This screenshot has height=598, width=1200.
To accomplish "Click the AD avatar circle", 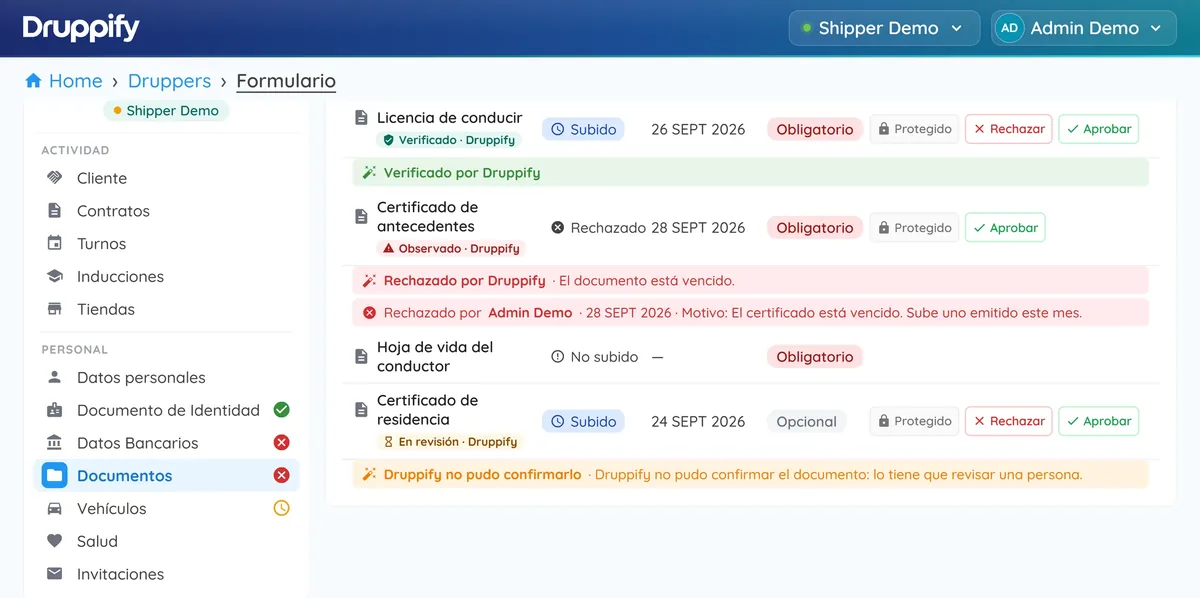I will [x=1010, y=28].
